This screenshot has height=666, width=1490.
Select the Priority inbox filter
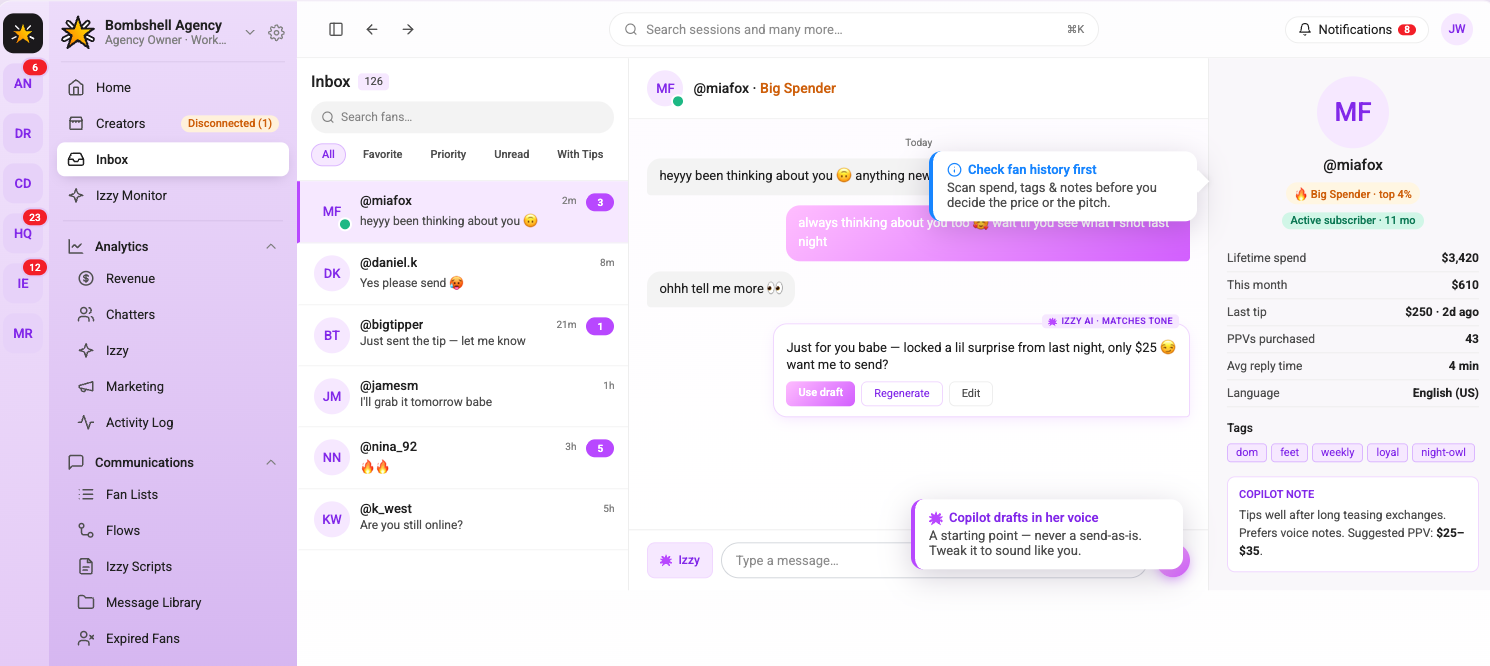point(448,155)
